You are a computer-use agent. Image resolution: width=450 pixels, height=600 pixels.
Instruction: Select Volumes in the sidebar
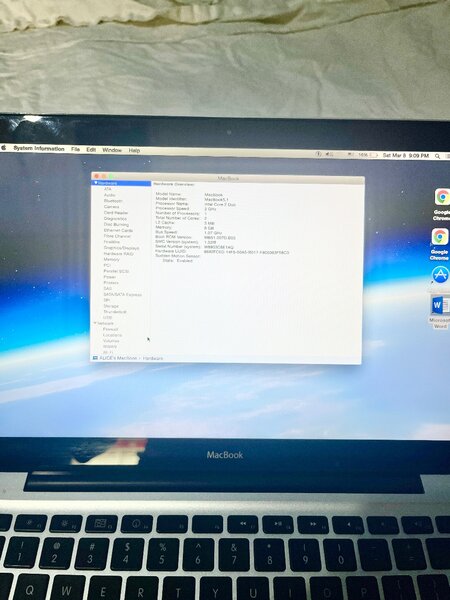point(111,341)
